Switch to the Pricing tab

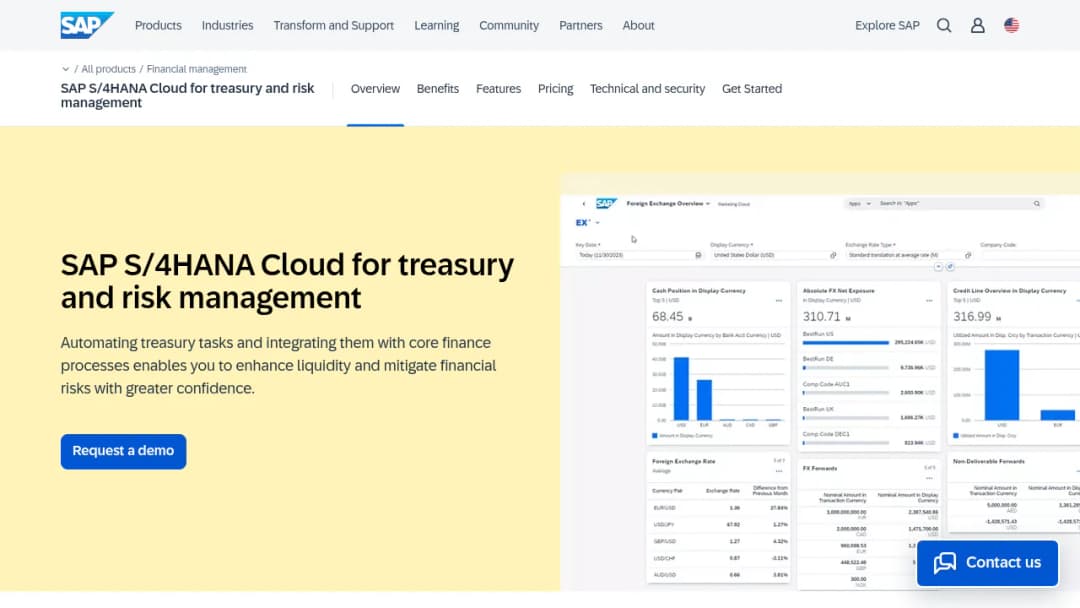coord(555,89)
